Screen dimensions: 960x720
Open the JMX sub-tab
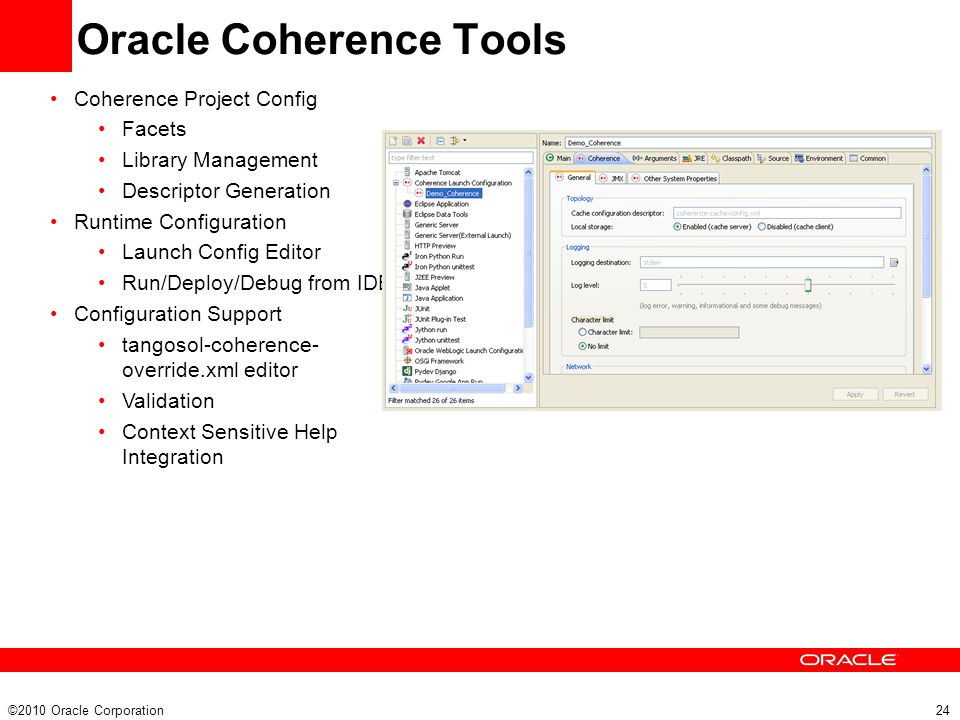[612, 178]
